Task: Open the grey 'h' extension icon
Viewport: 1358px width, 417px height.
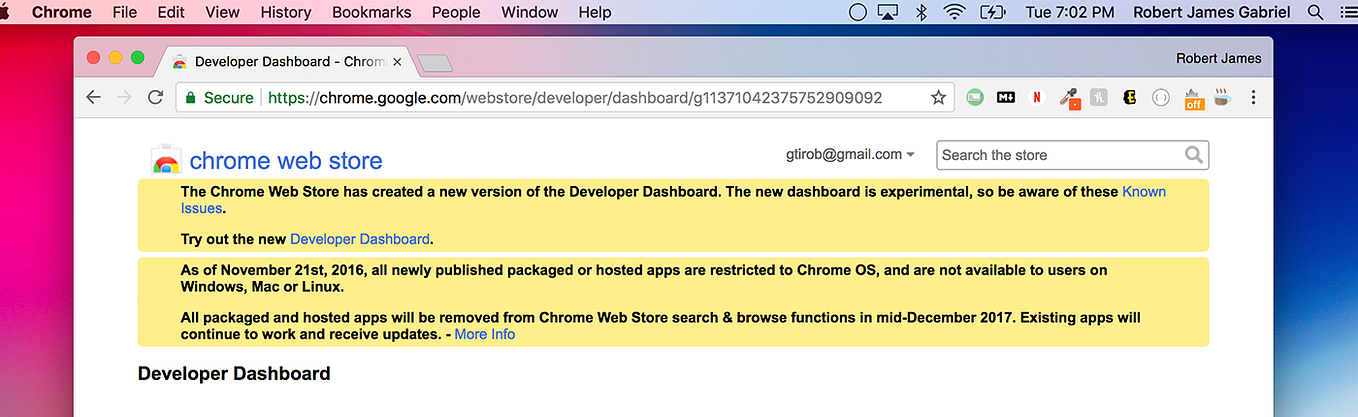Action: pyautogui.click(x=1099, y=98)
